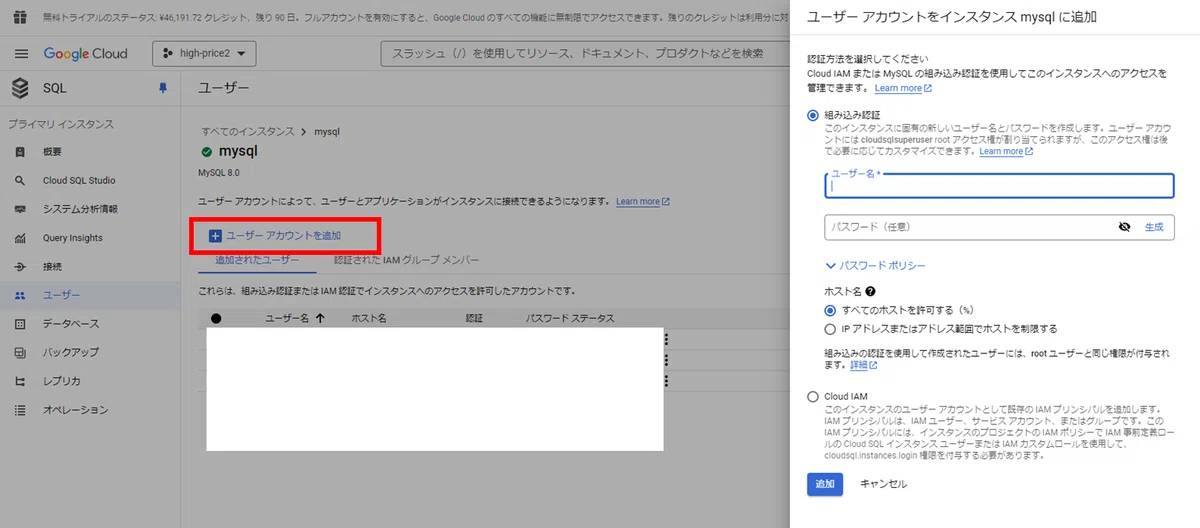Select IP アドレス host restriction radio option
The height and width of the screenshot is (528, 1200).
(830, 328)
